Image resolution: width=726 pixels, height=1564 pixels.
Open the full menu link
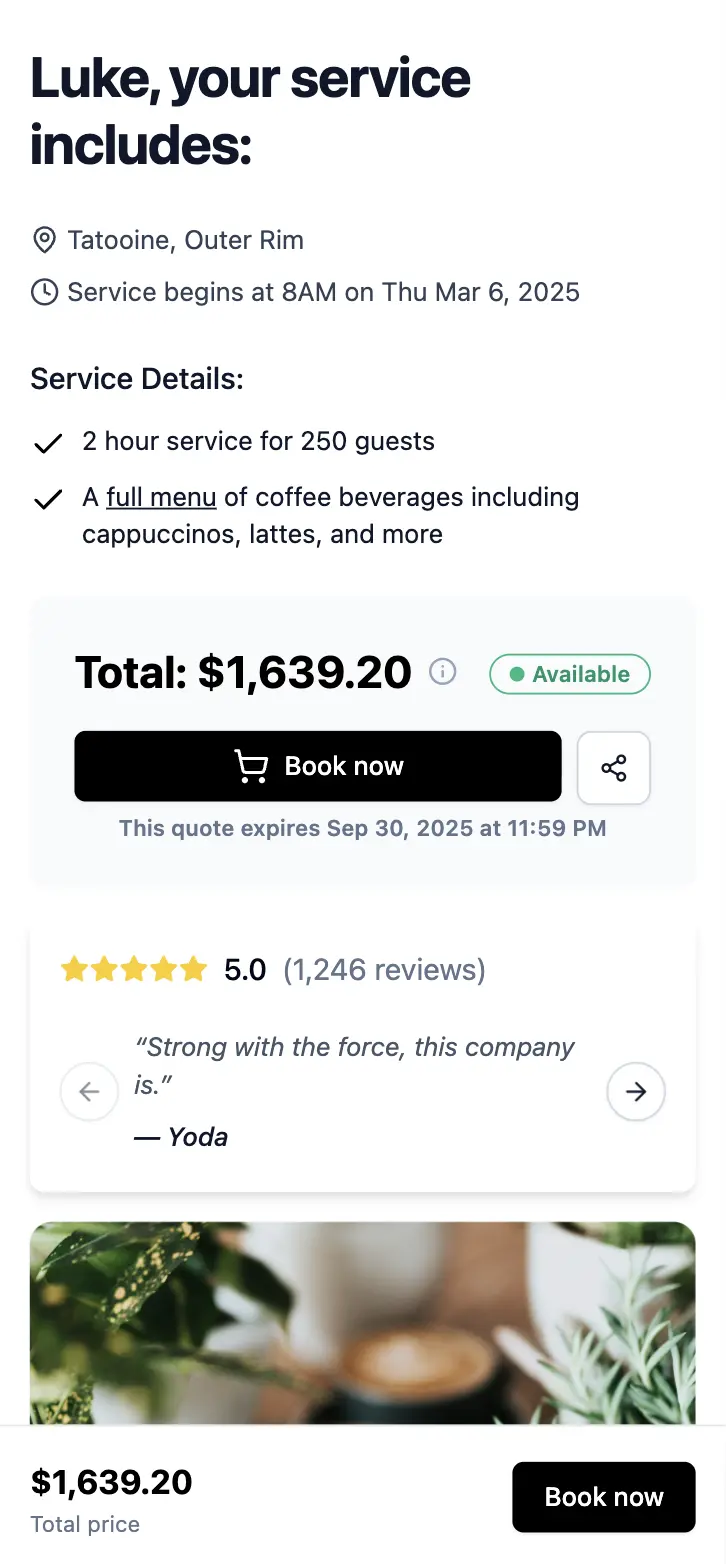tap(161, 497)
